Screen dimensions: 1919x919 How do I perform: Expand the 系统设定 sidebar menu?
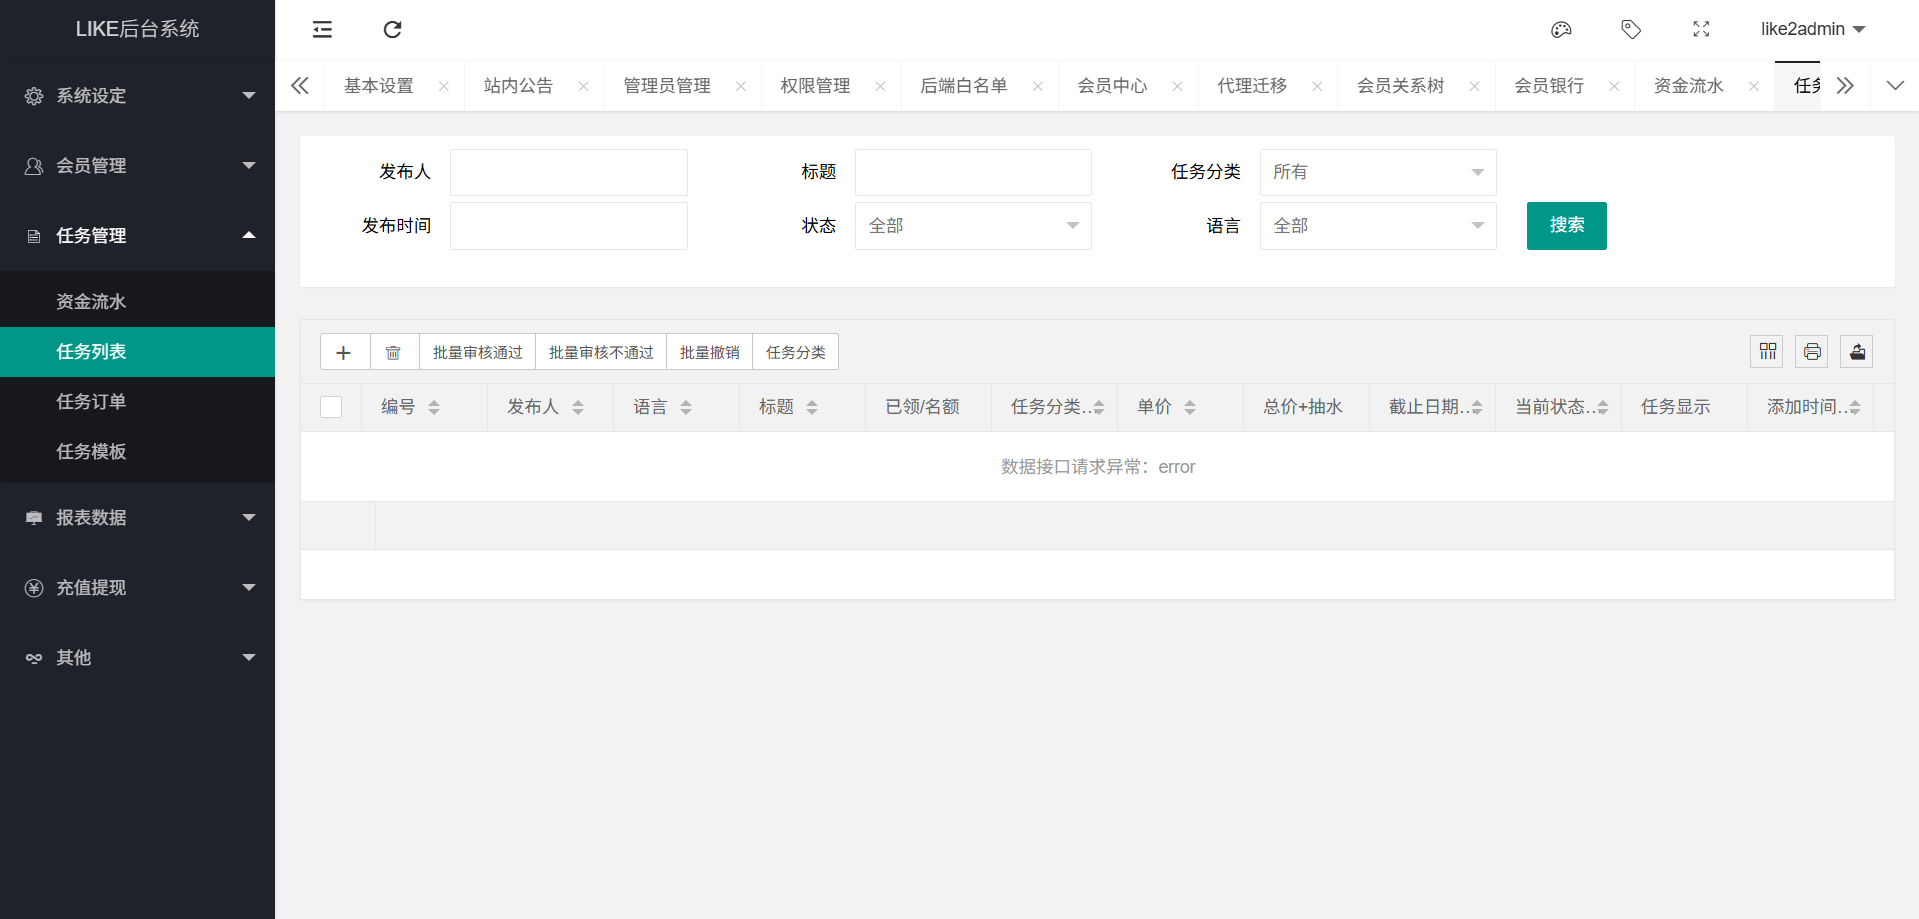click(137, 96)
